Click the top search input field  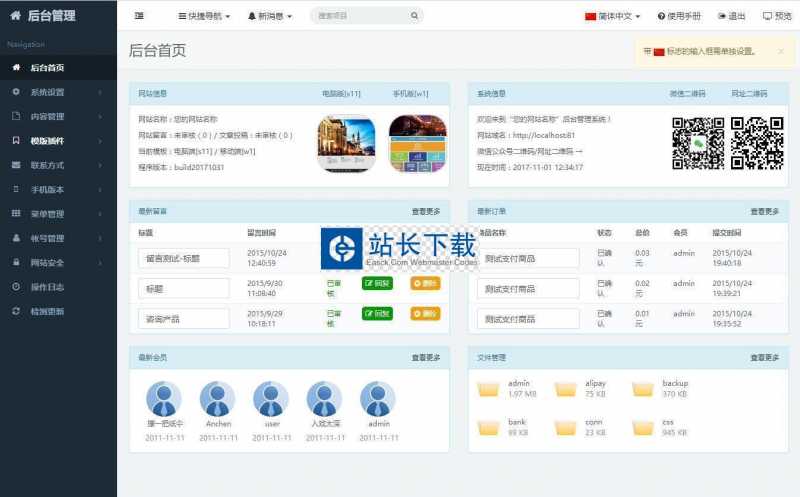pos(358,16)
